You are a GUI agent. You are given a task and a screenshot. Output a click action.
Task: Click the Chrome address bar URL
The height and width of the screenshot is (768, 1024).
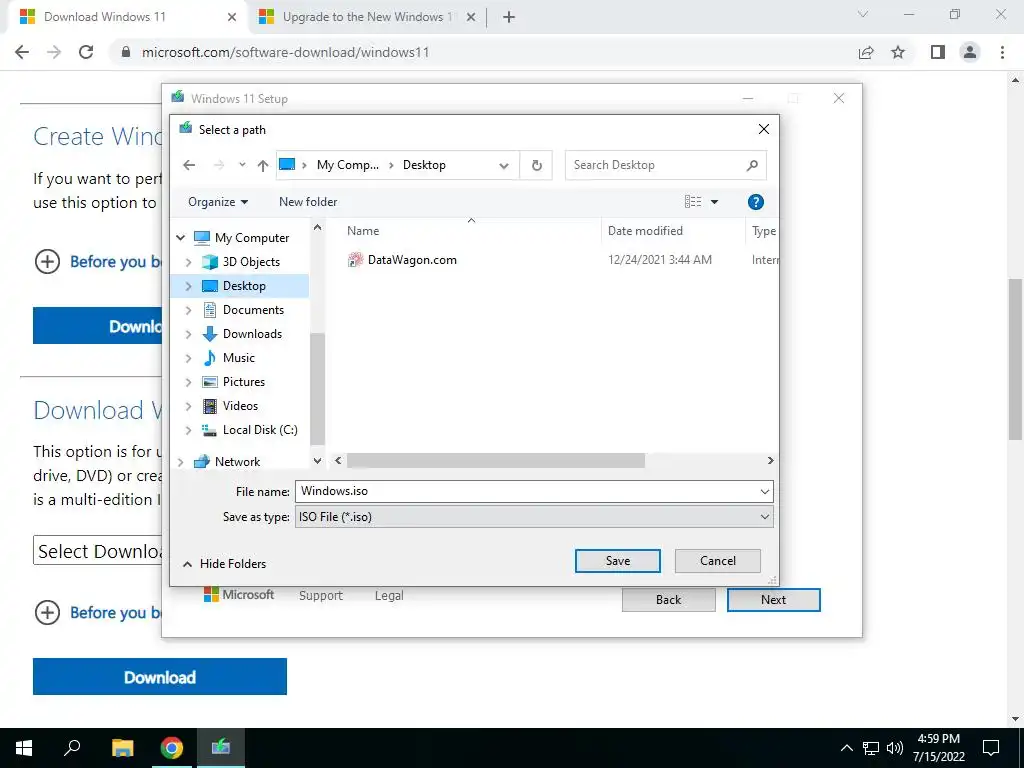pyautogui.click(x=285, y=52)
